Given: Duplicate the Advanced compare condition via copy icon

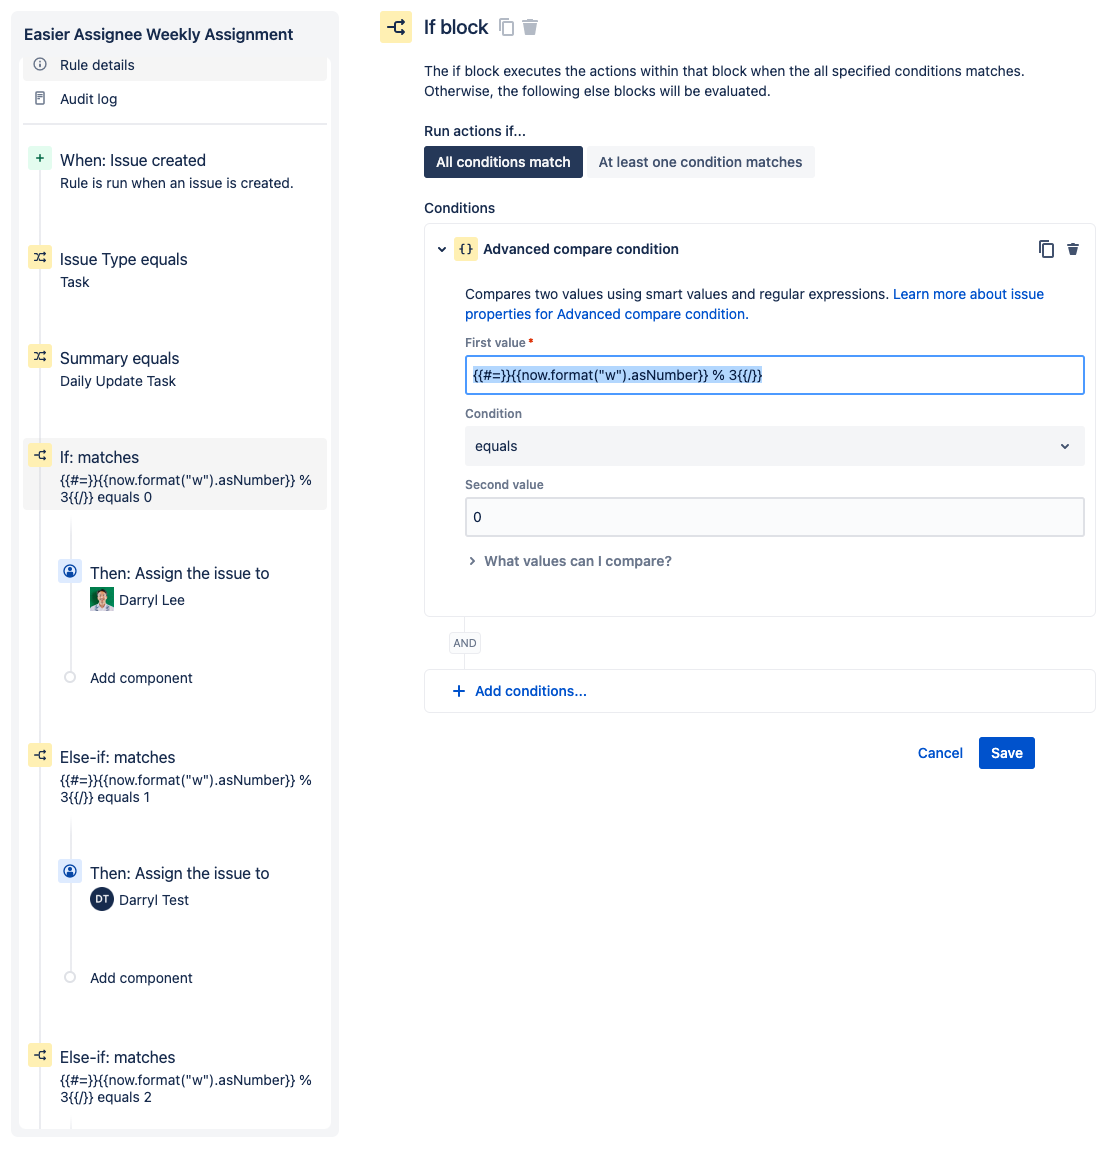Looking at the screenshot, I should (x=1046, y=249).
